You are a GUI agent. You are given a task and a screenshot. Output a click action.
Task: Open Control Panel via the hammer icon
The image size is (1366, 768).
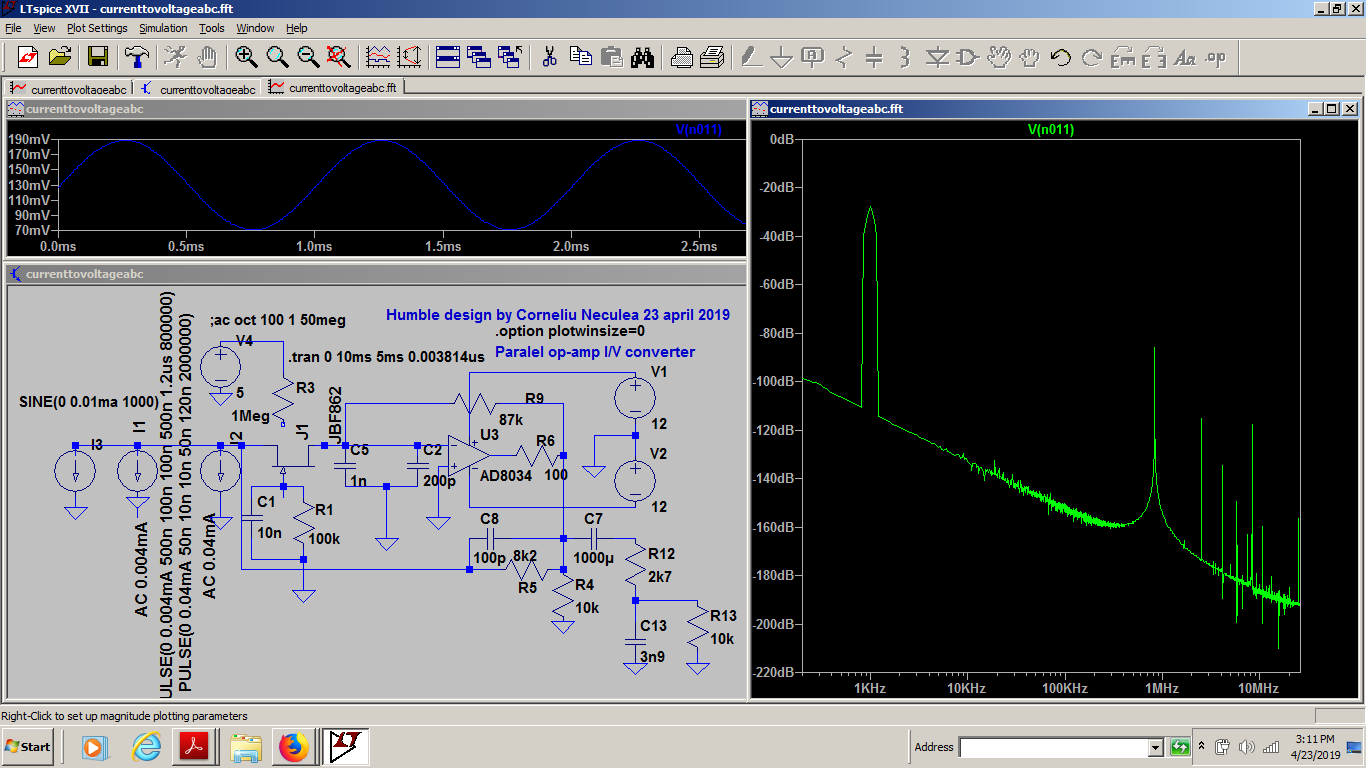tap(136, 57)
